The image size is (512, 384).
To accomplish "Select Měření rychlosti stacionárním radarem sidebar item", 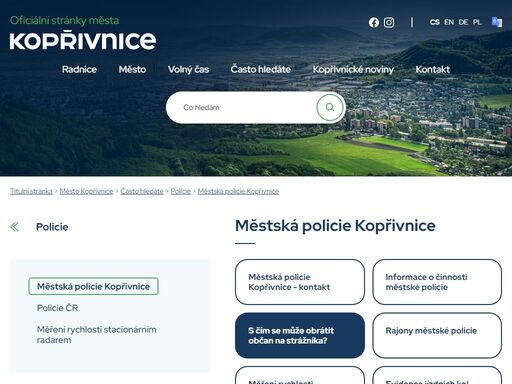I will [x=97, y=335].
